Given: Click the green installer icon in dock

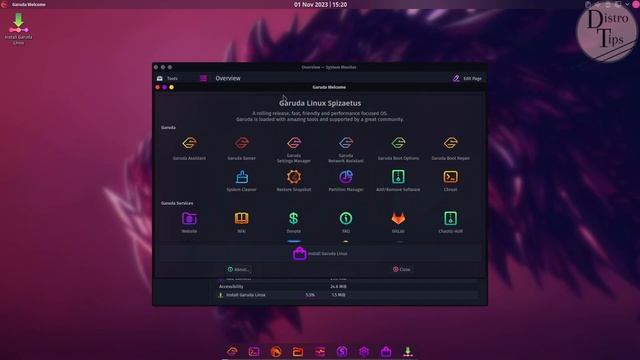Looking at the screenshot, I should pos(408,351).
